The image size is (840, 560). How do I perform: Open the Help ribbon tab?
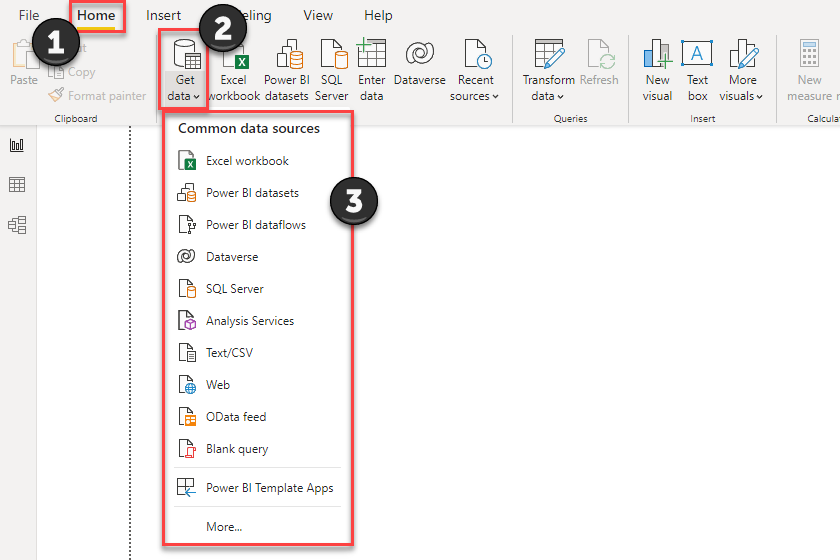pos(378,16)
